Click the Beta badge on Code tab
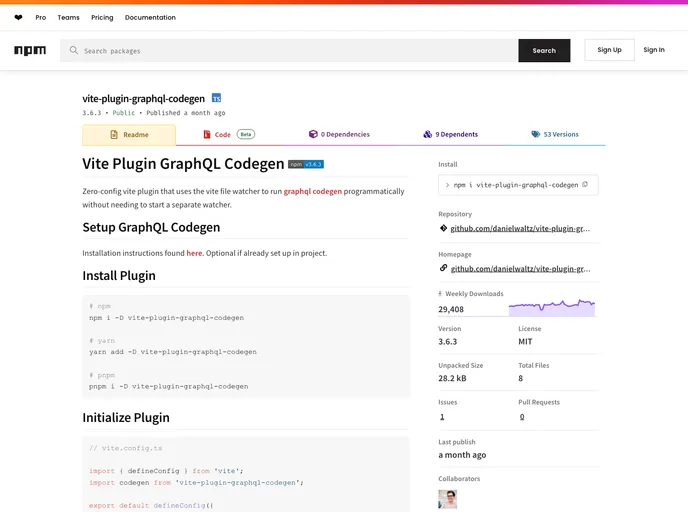This screenshot has width=688, height=512. pos(246,134)
